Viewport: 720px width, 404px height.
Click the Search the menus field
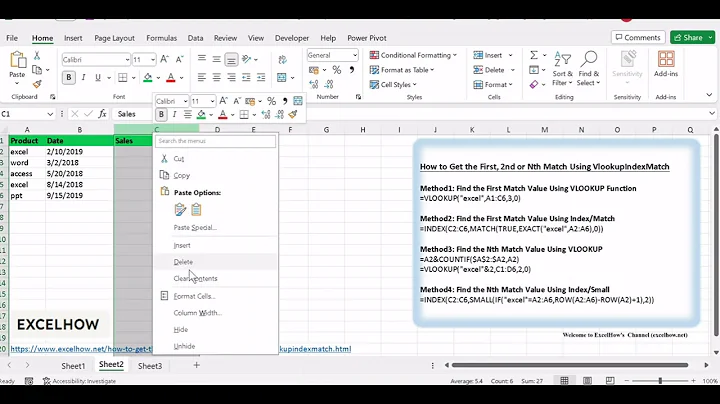click(x=215, y=141)
